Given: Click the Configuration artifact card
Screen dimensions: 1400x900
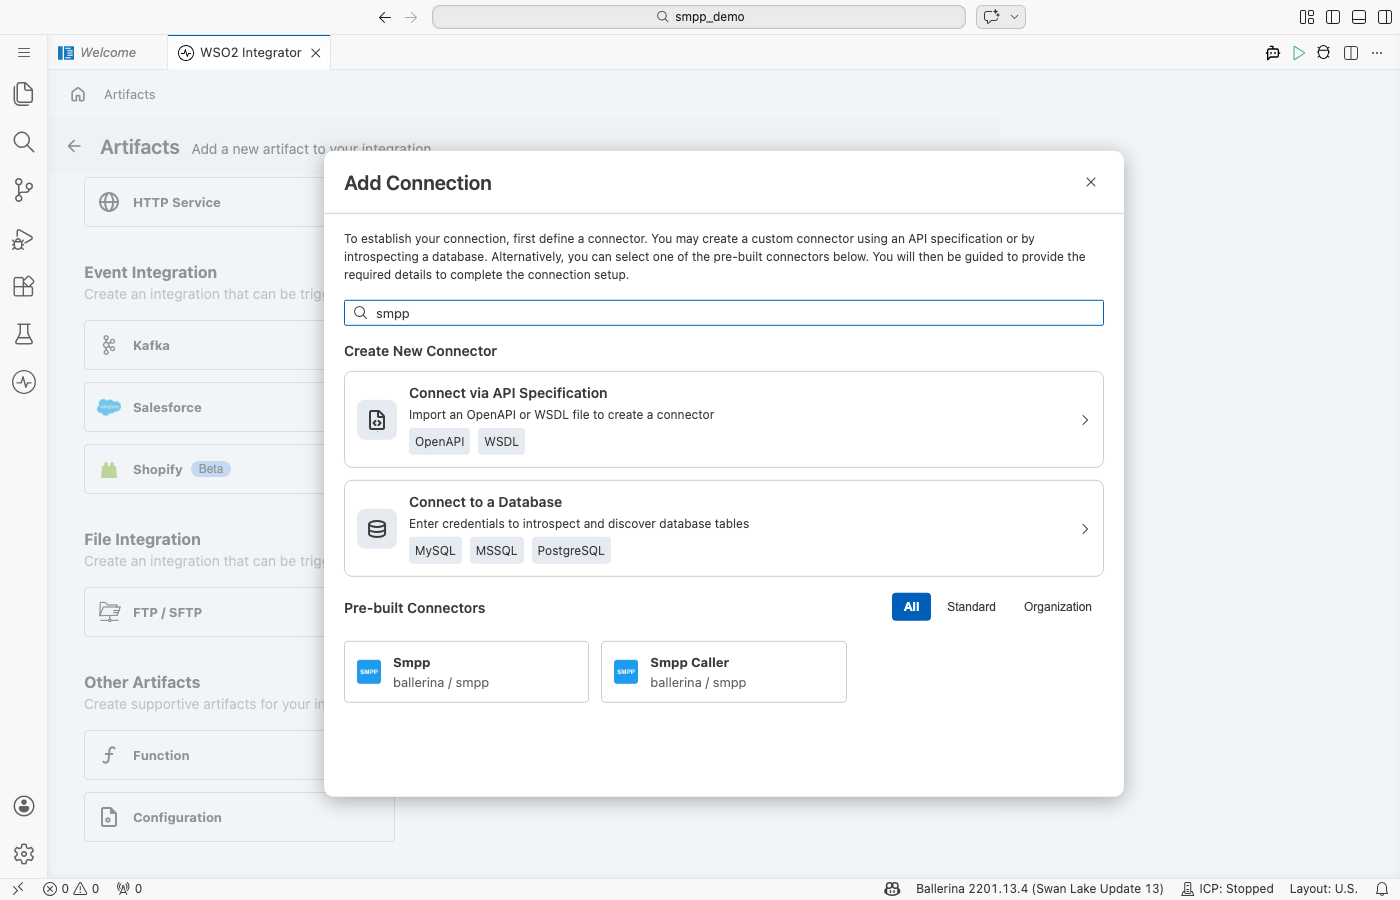Looking at the screenshot, I should tap(239, 817).
